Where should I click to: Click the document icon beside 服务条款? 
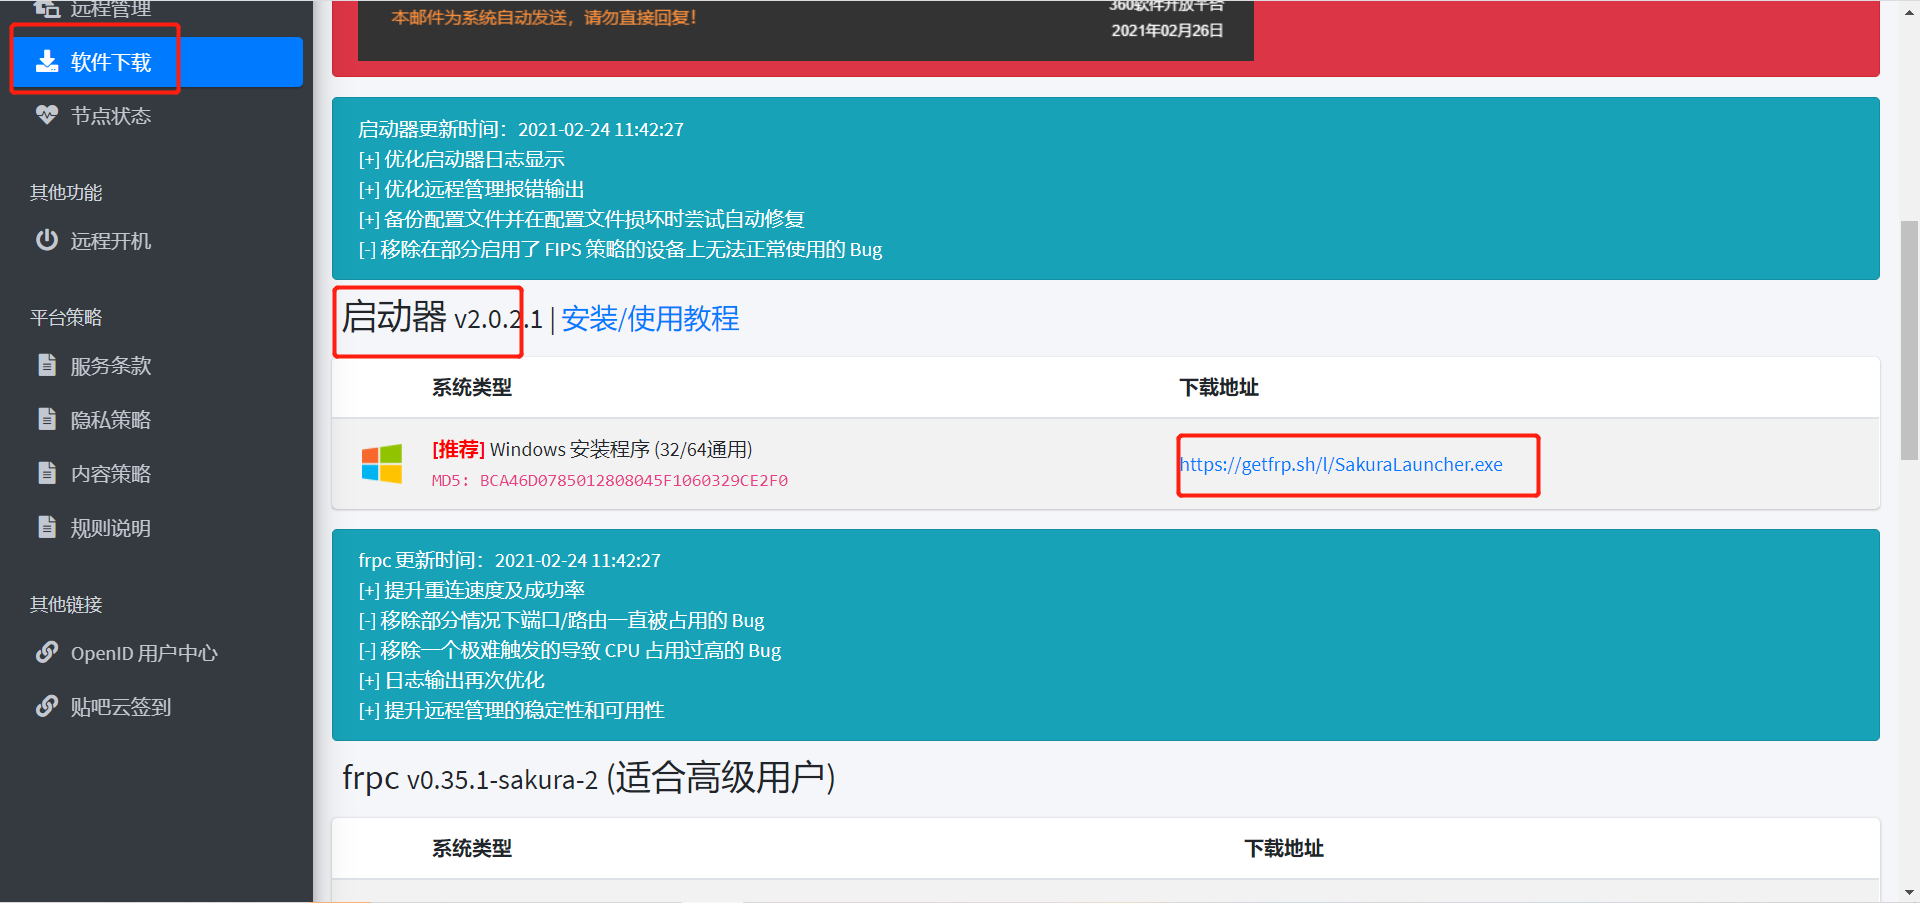[47, 365]
